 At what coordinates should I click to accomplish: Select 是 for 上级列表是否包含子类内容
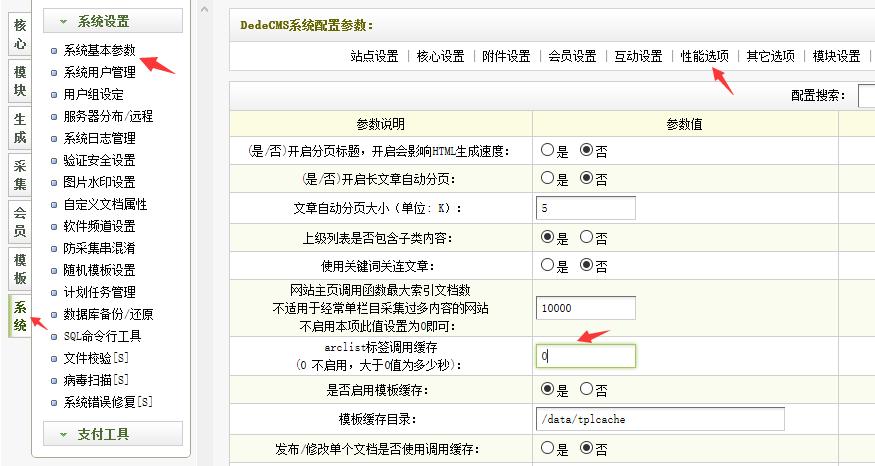pyautogui.click(x=547, y=237)
